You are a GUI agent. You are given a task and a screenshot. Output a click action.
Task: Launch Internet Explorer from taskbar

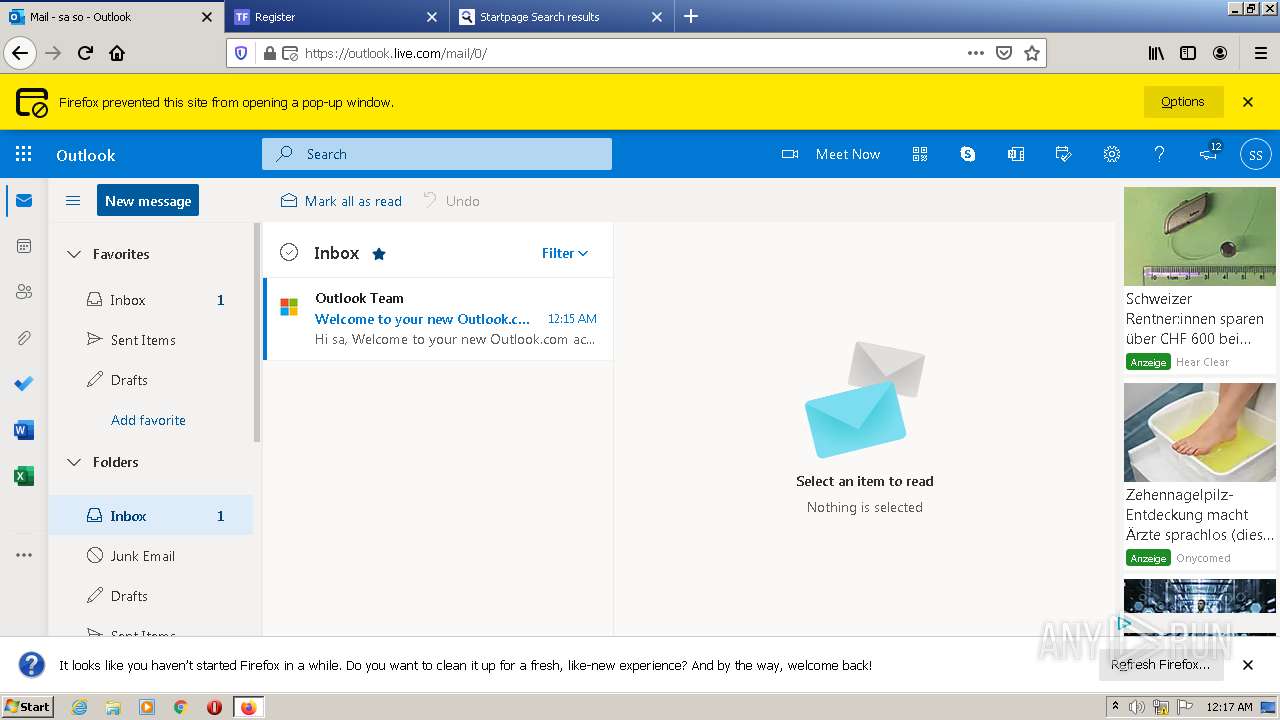[80, 707]
